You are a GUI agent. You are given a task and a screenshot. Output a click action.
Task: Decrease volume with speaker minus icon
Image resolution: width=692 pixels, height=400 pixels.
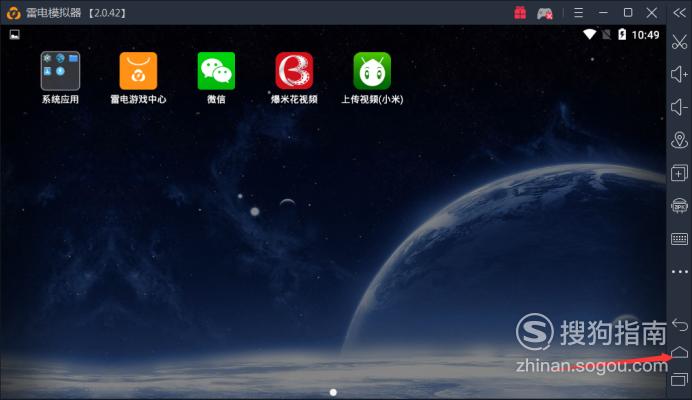[679, 107]
